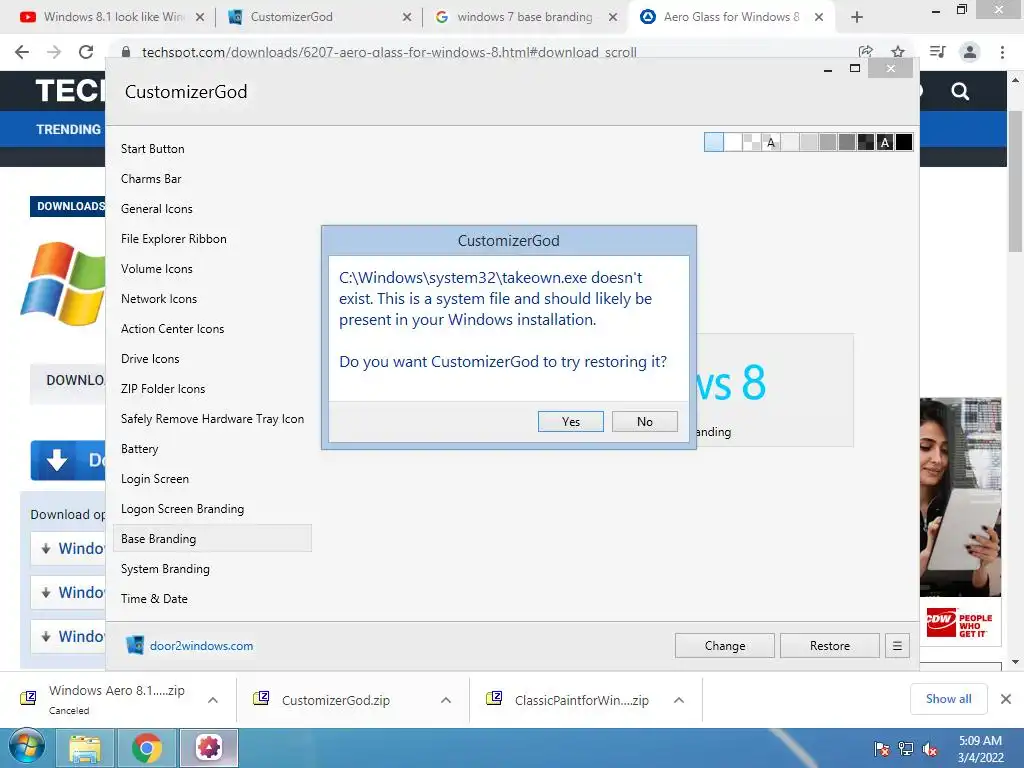This screenshot has height=768, width=1024.
Task: Click Yes in the CustomizerGod dialog
Action: (570, 421)
